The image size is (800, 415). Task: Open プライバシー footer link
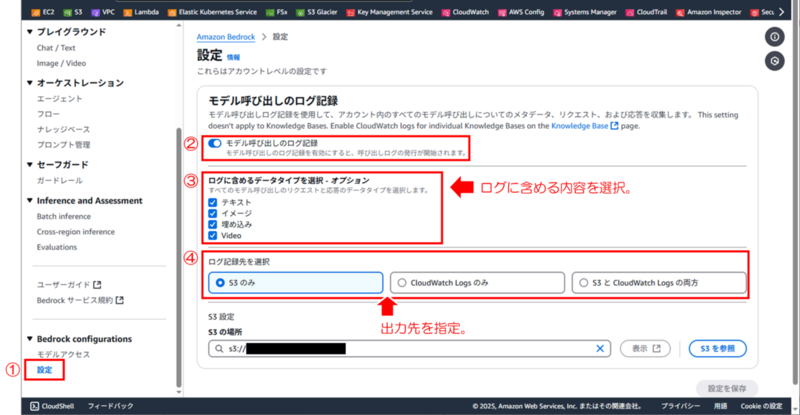(x=681, y=406)
